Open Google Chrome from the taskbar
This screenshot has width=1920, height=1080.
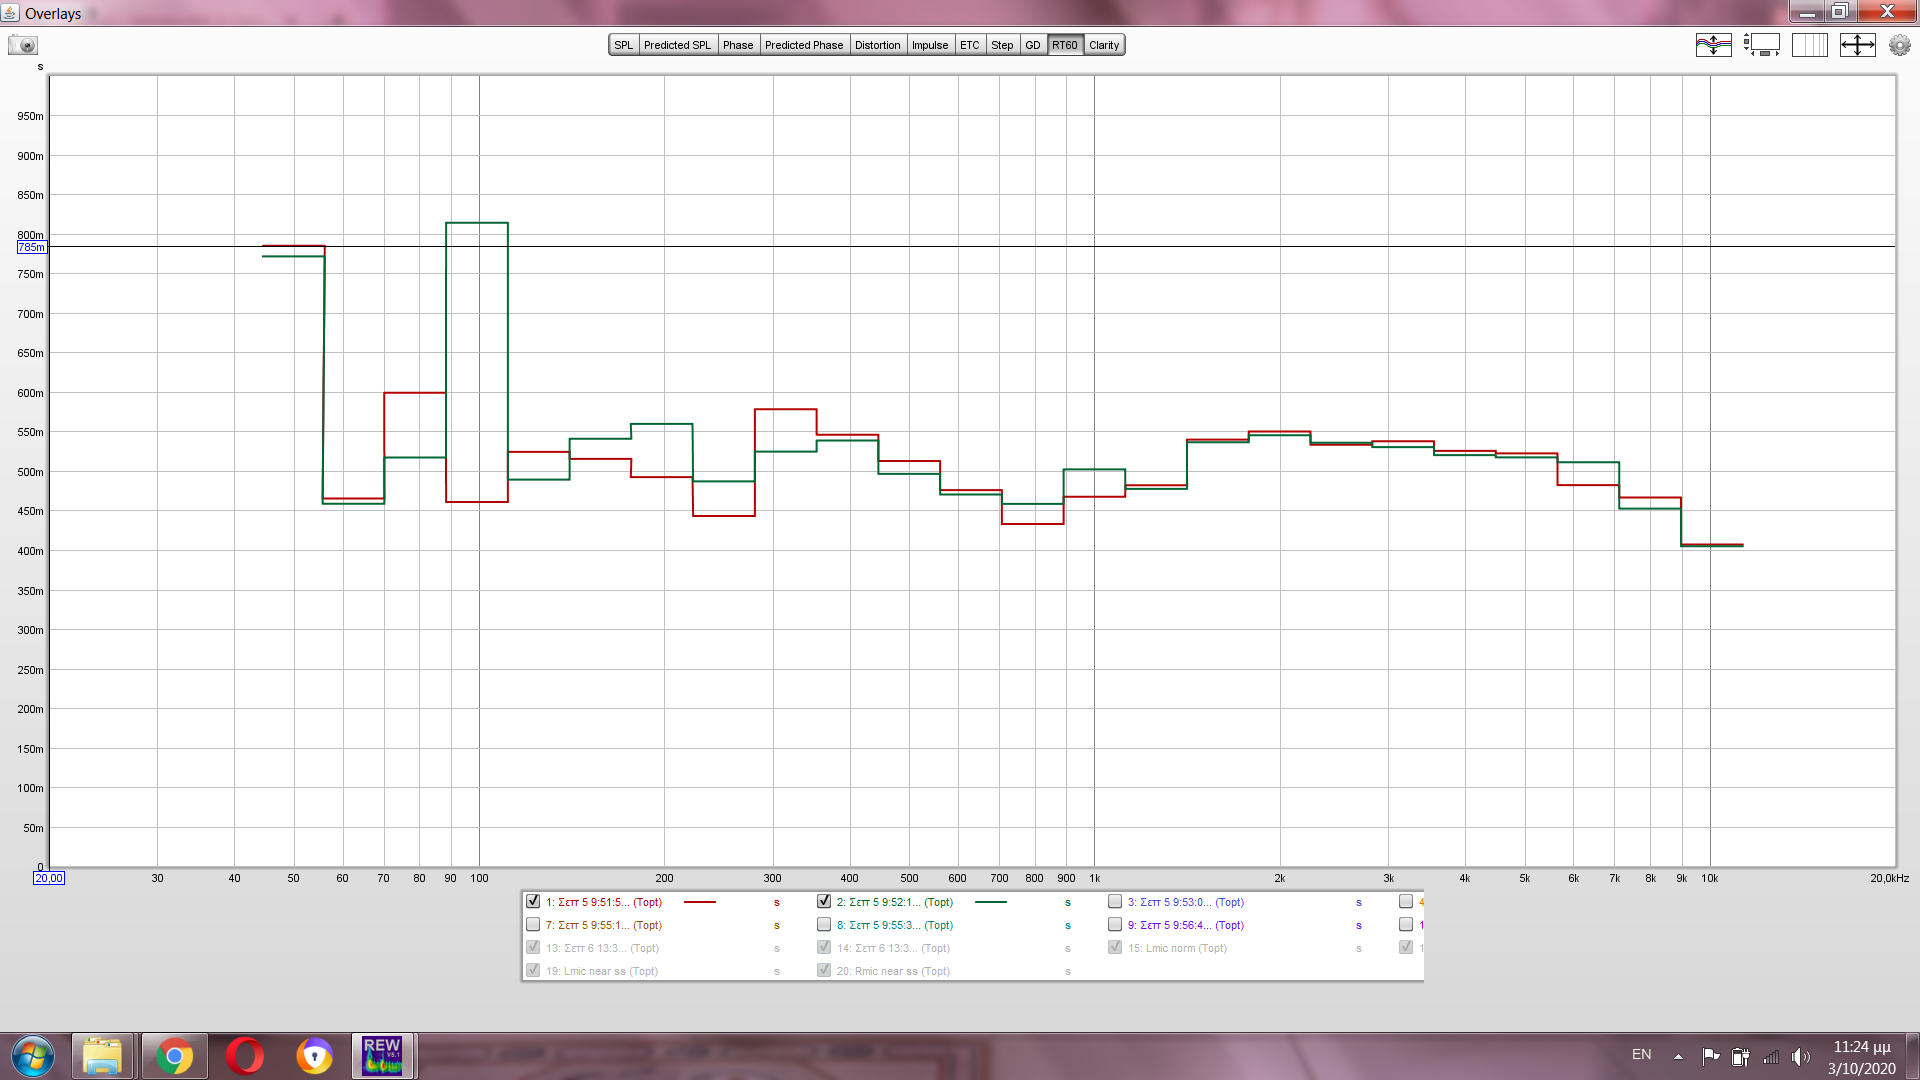coord(174,1056)
